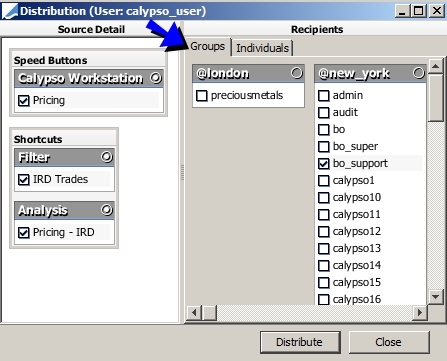Minimize the Distribution window

(x=402, y=11)
